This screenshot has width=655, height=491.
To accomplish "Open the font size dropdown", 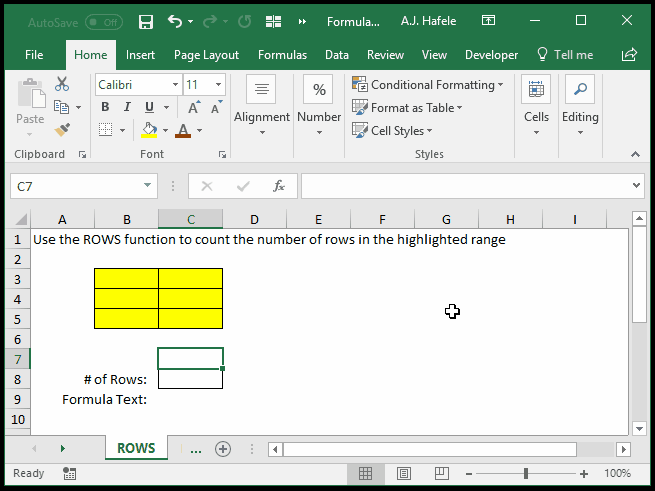I will [218, 85].
